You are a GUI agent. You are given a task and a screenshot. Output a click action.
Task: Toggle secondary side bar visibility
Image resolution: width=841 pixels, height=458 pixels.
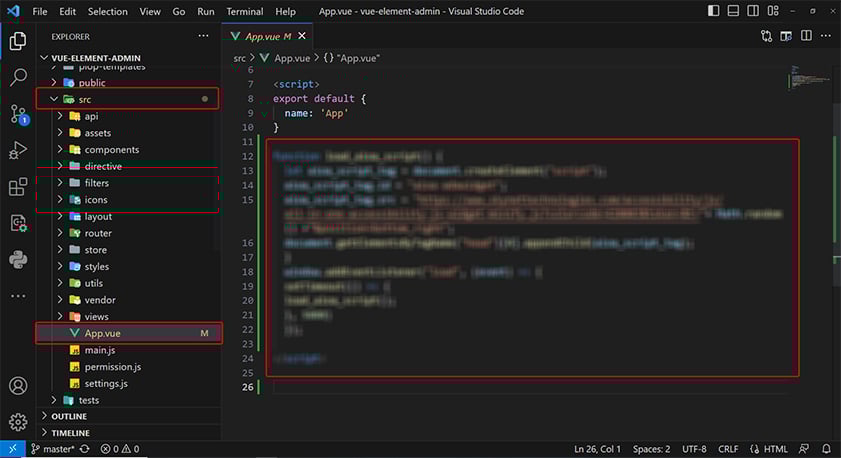(x=753, y=11)
